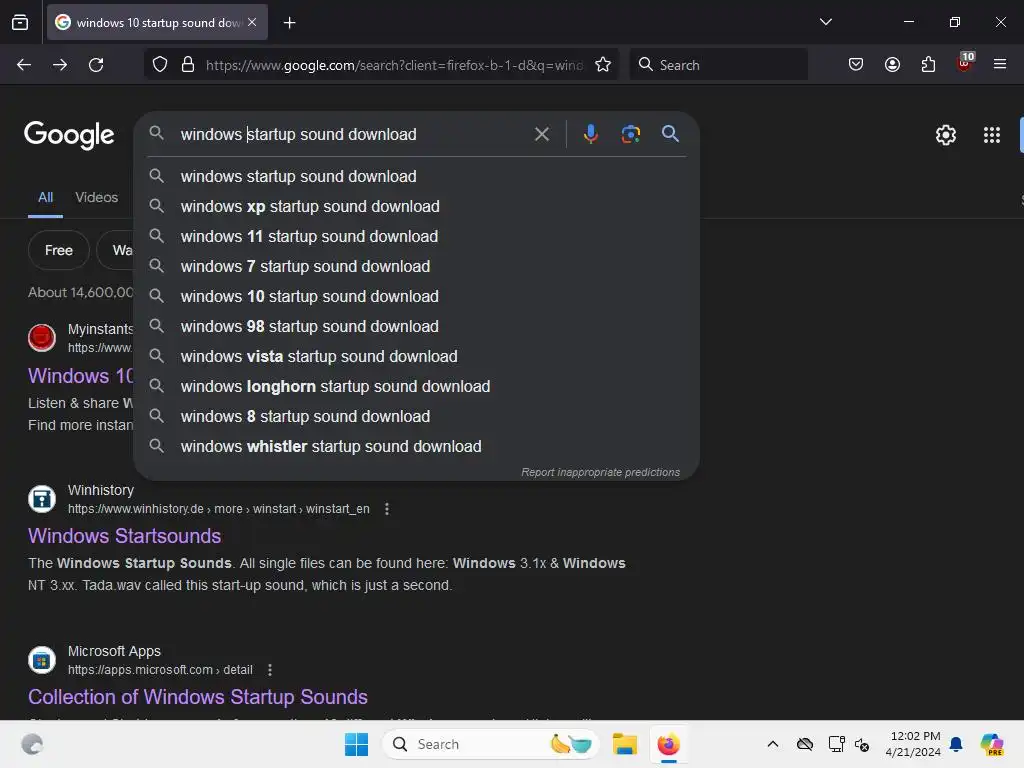Select the All search tab
This screenshot has width=1024, height=768.
(x=45, y=197)
